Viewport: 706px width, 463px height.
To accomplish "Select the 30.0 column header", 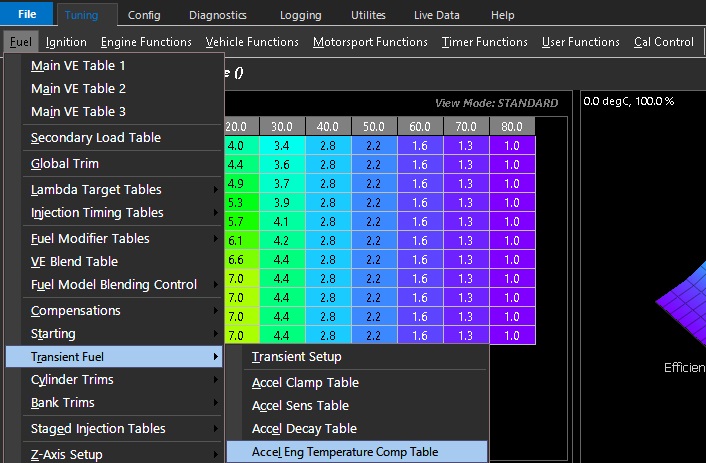I will click(x=282, y=127).
